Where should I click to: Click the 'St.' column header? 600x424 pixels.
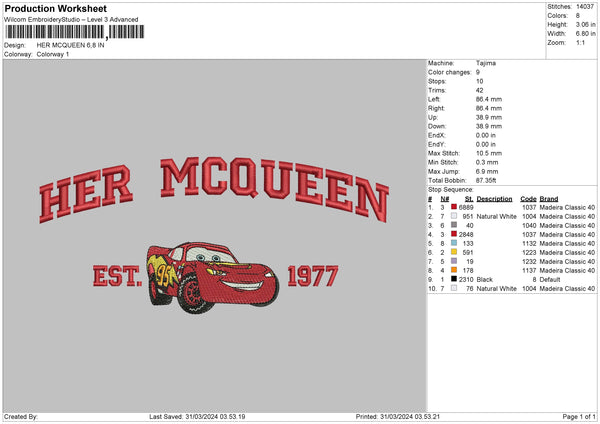pos(469,199)
